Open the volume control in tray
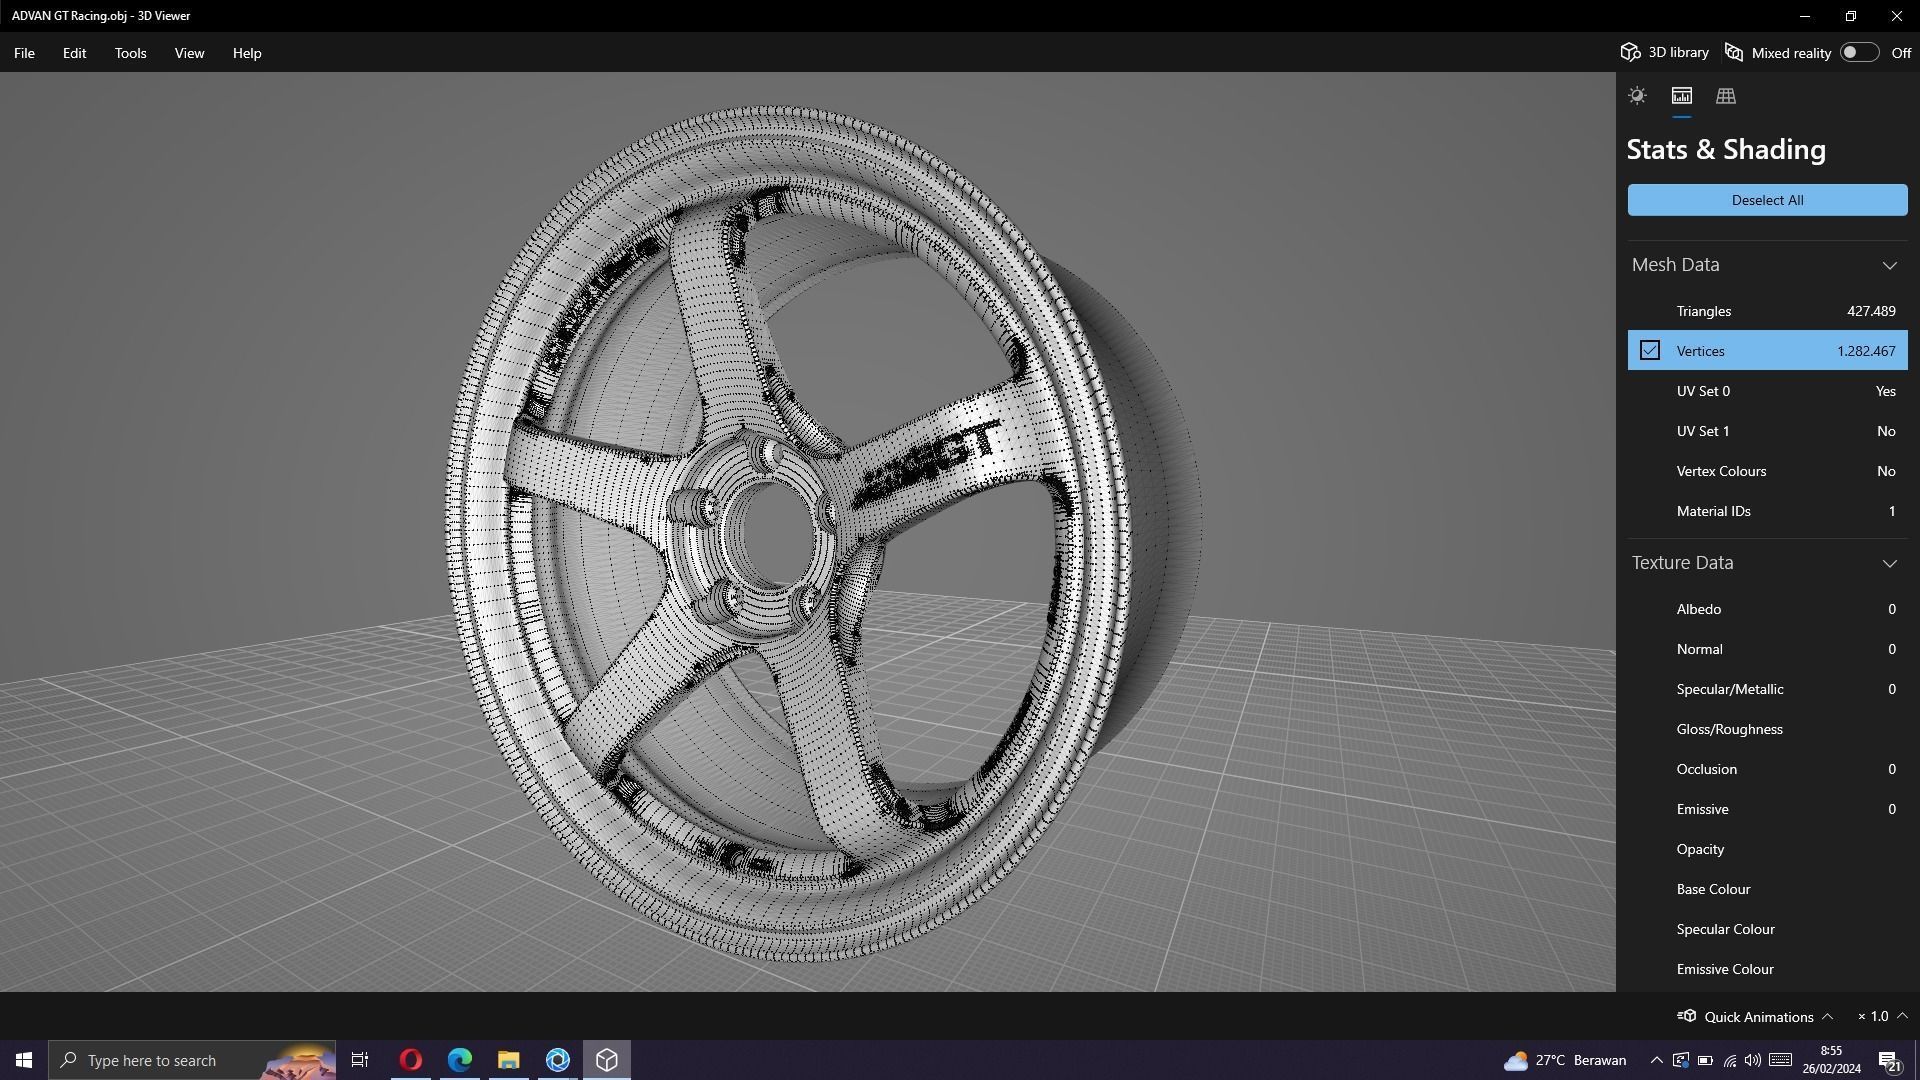 pyautogui.click(x=1753, y=1060)
